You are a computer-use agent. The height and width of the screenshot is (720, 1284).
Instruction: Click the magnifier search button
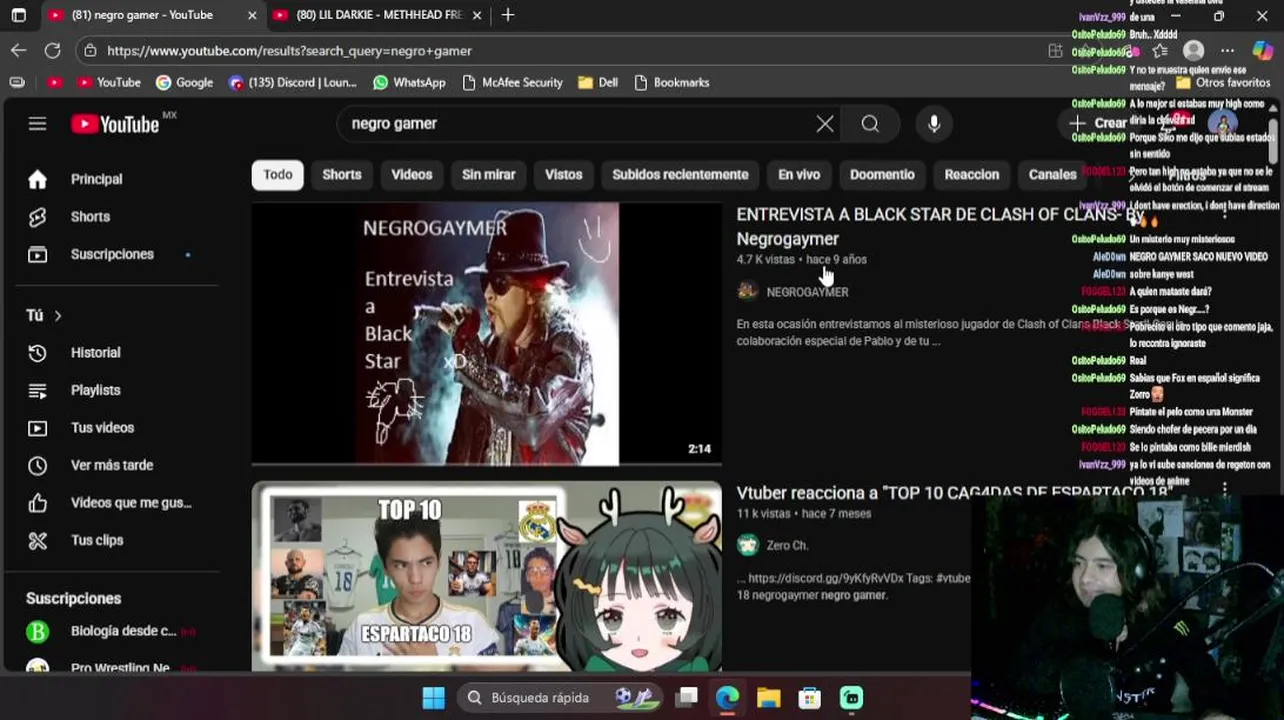click(870, 124)
